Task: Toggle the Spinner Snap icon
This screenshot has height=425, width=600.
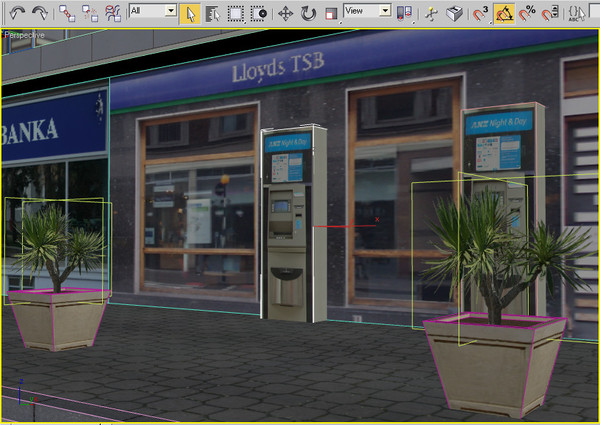Action: (x=550, y=14)
